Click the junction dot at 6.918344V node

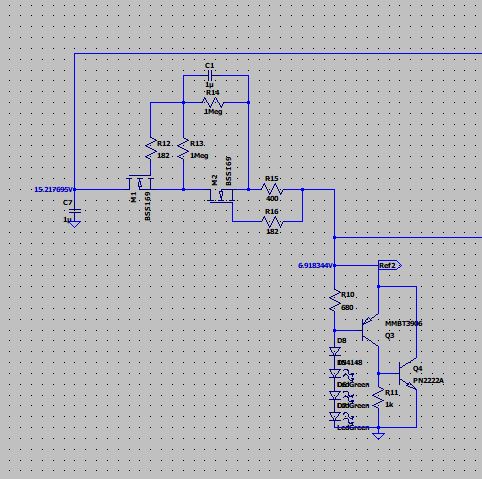[x=335, y=265]
